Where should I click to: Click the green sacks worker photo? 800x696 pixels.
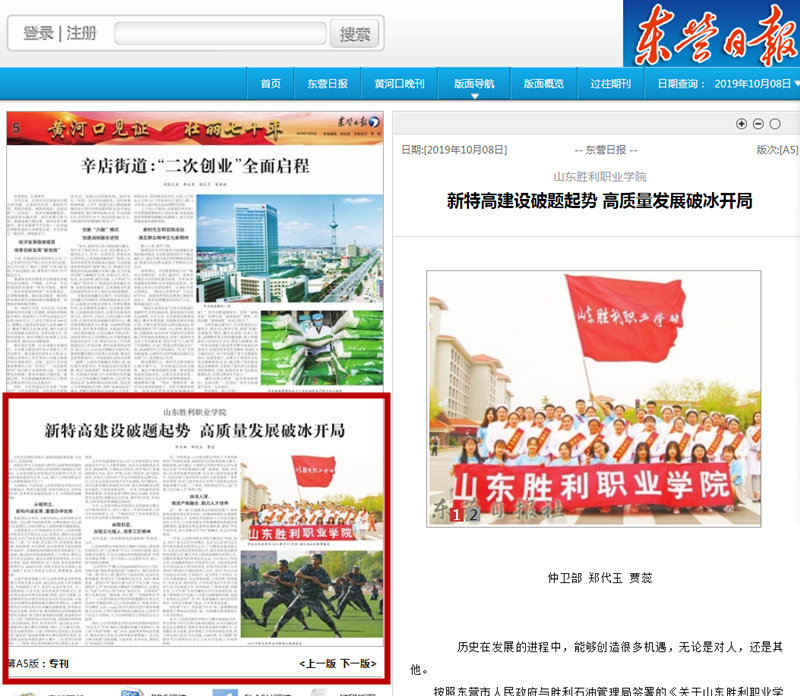tap(322, 348)
